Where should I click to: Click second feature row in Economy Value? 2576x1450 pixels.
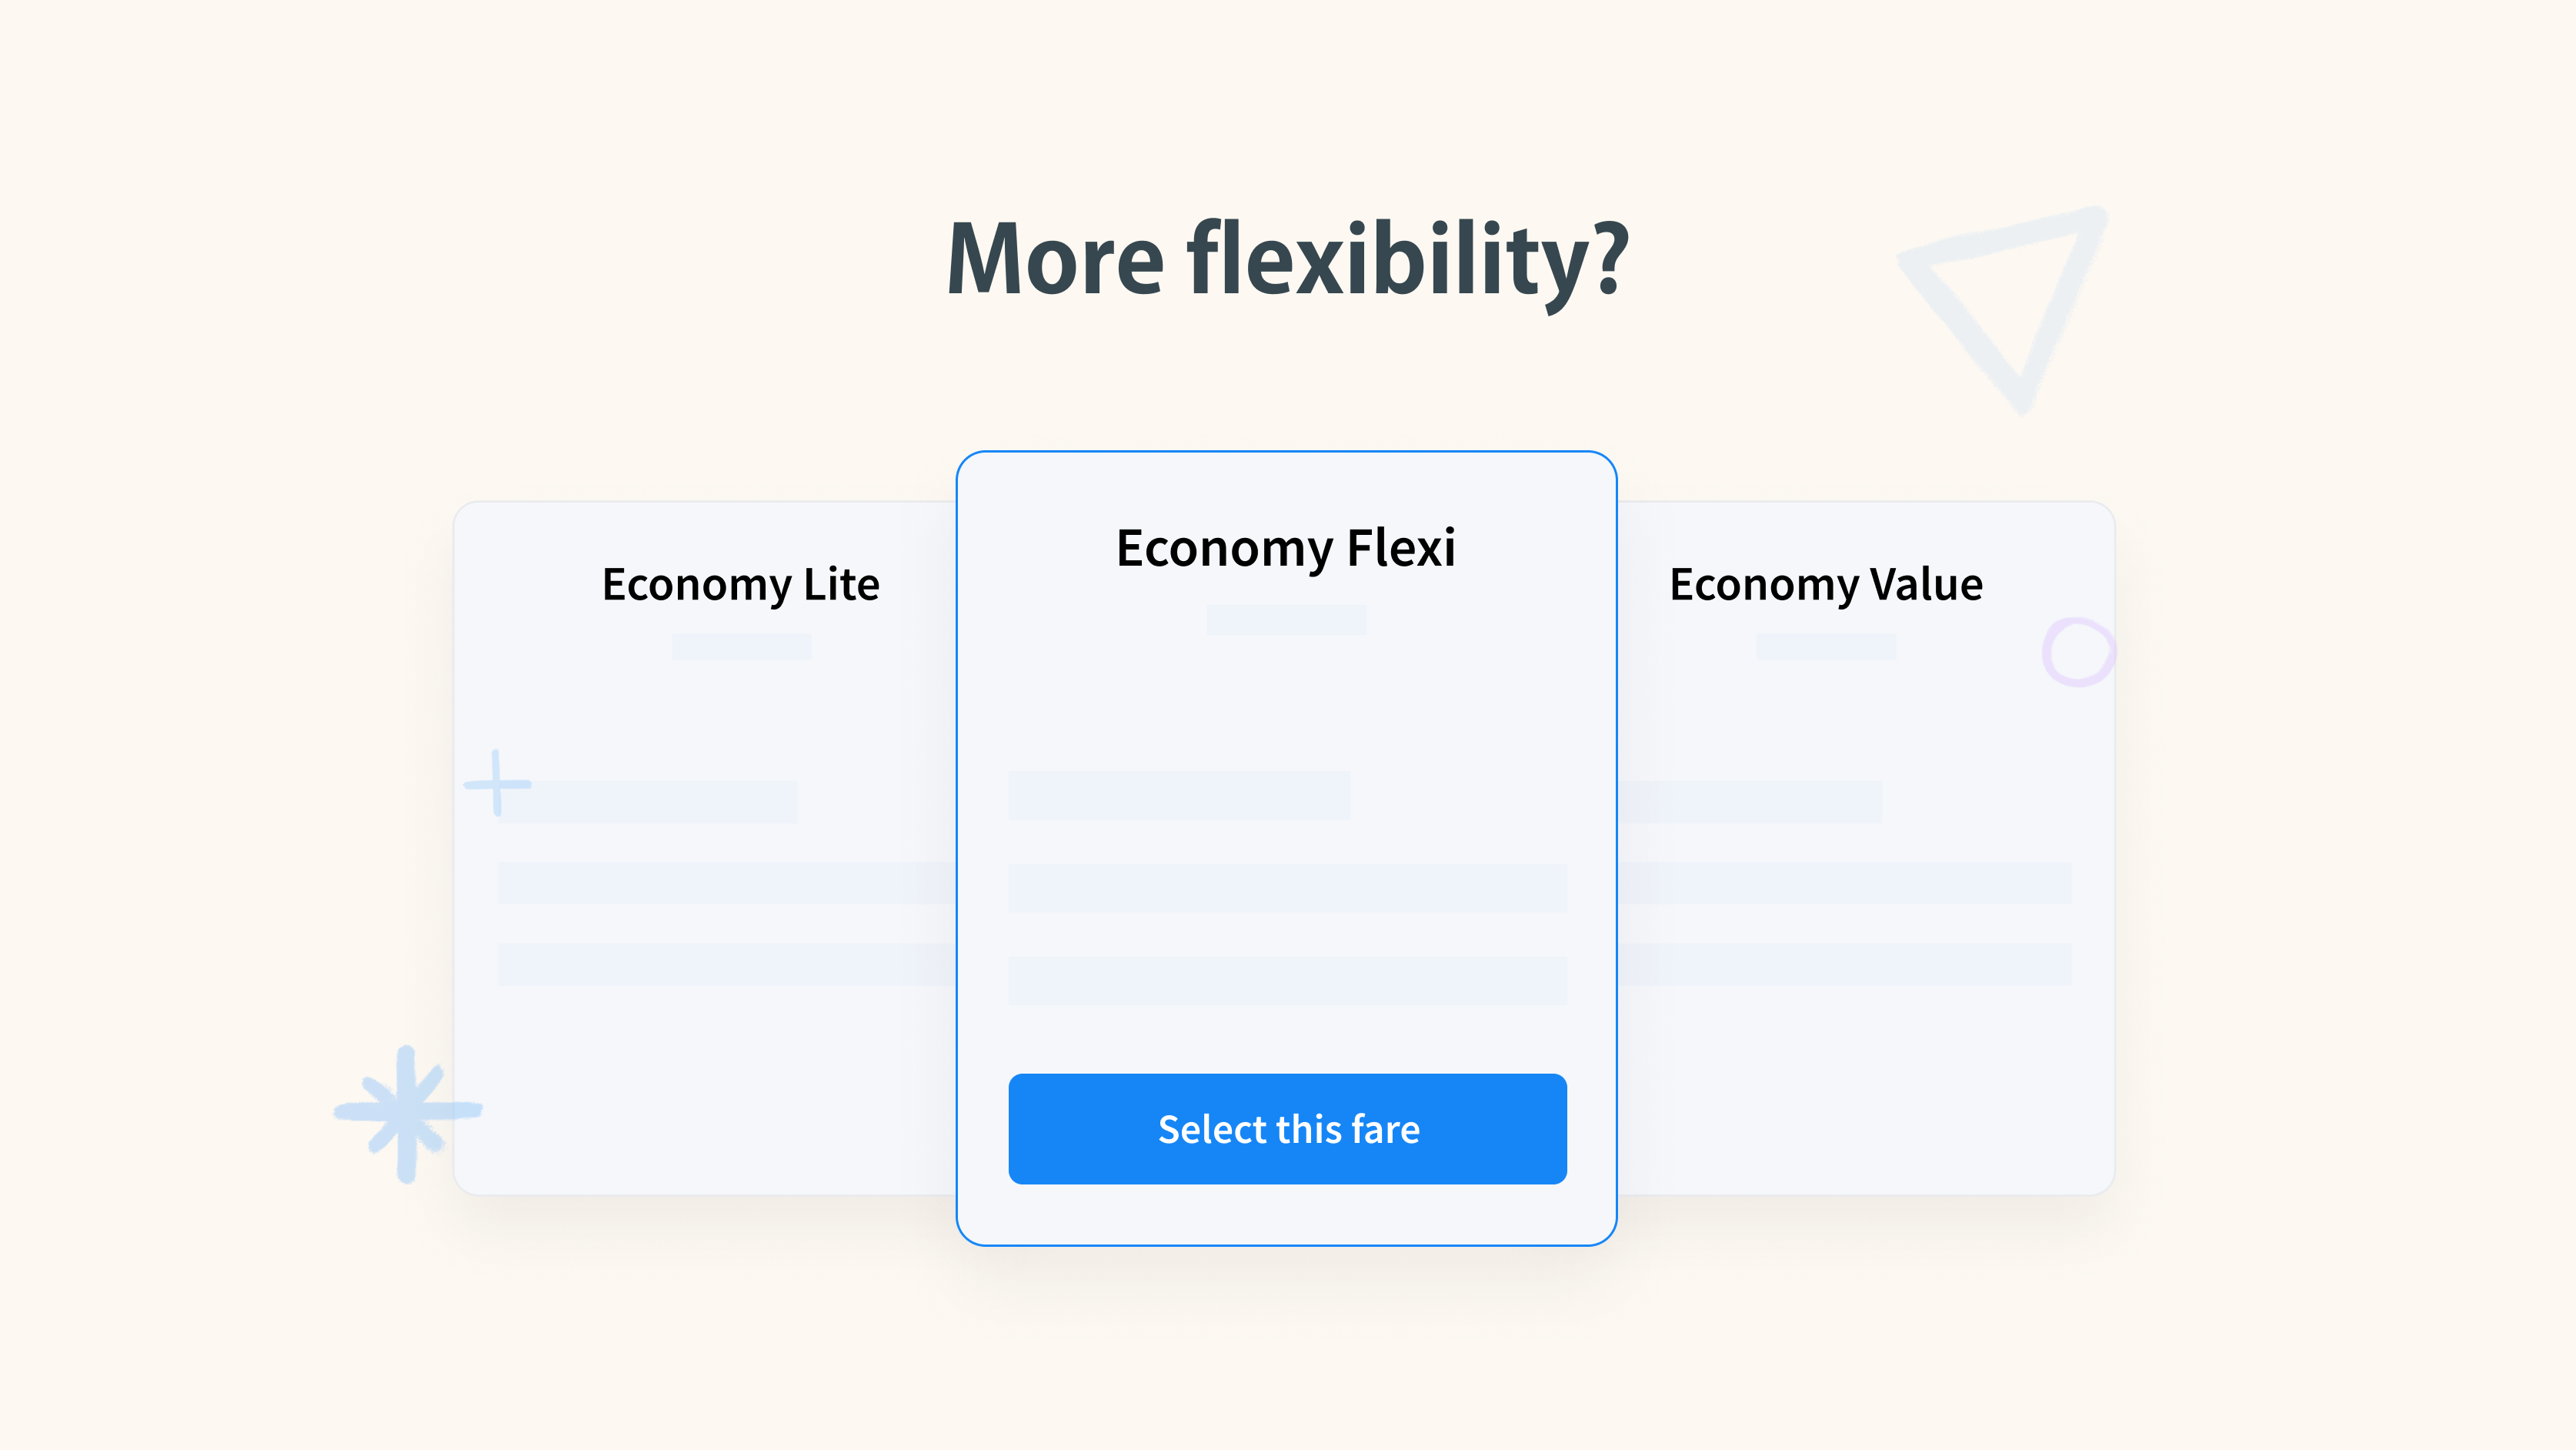pyautogui.click(x=1845, y=883)
